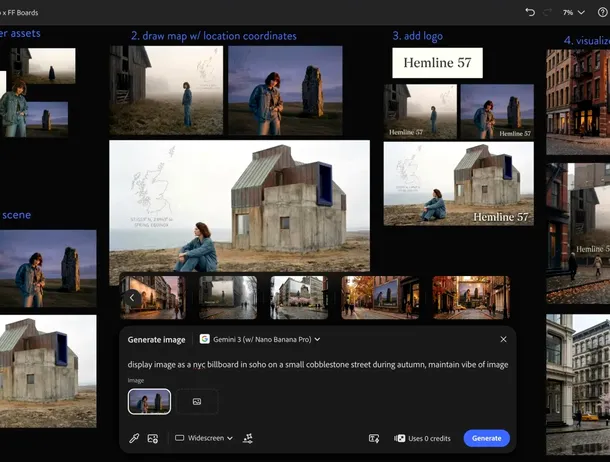Close the Generate image panel
Screen dimensions: 610x462
tap(503, 339)
